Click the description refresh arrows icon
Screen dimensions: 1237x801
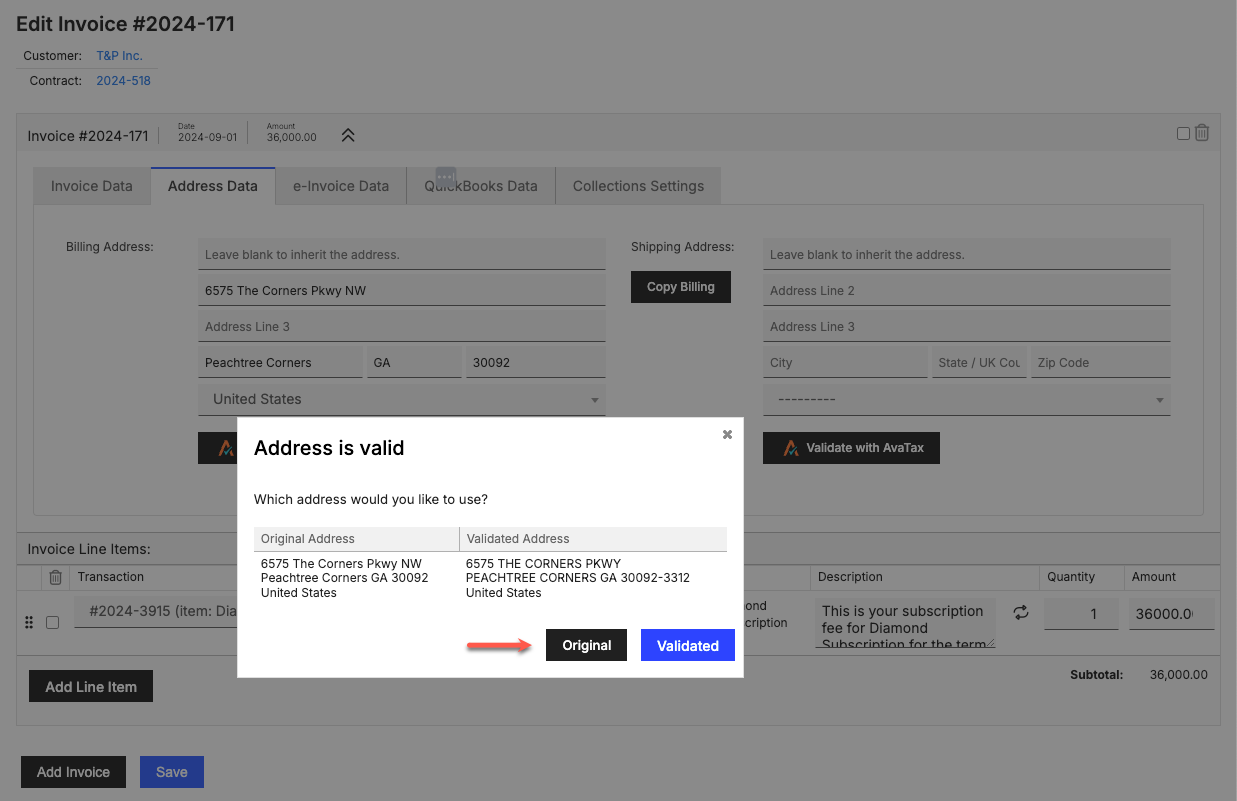[1021, 612]
